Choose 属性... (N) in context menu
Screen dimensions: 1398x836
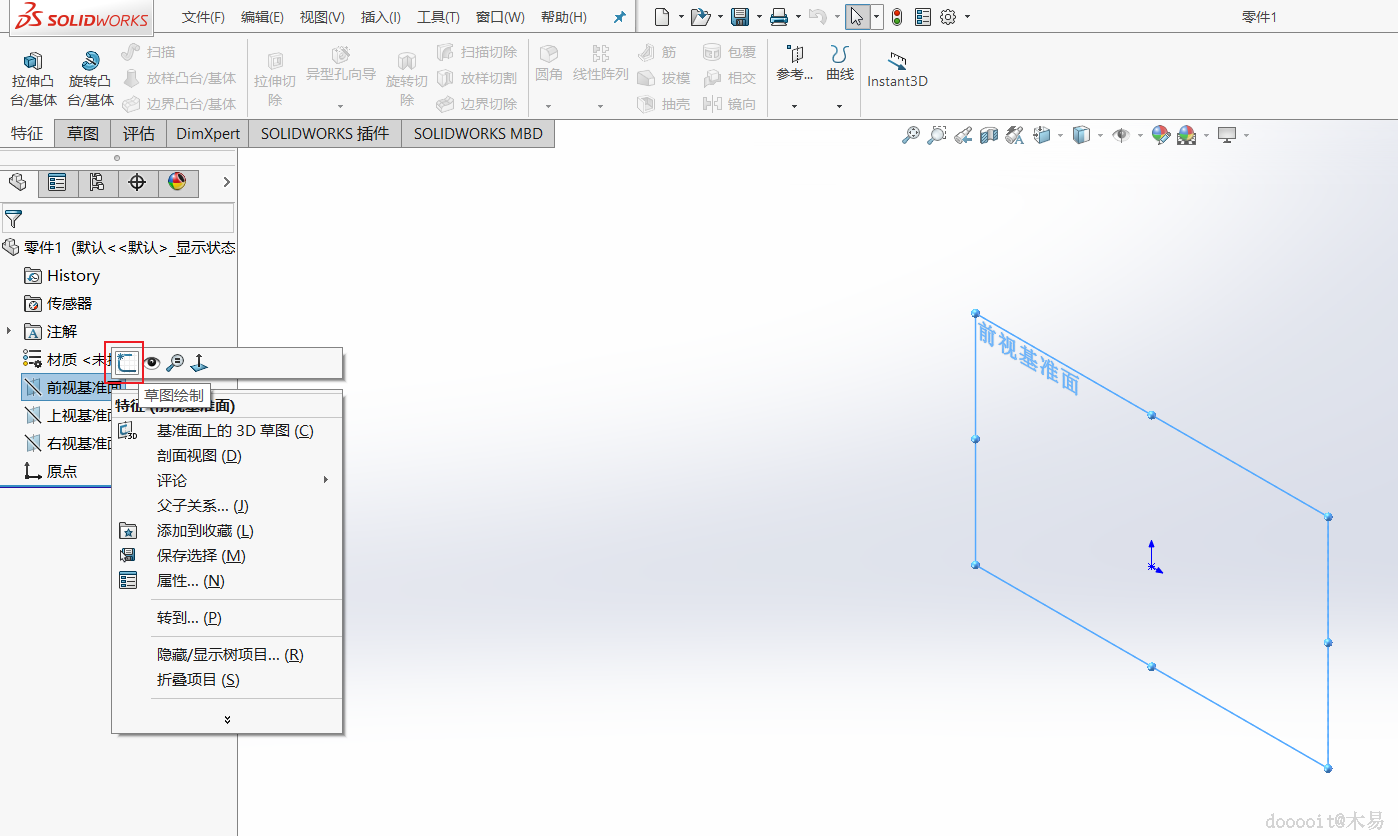click(228, 581)
